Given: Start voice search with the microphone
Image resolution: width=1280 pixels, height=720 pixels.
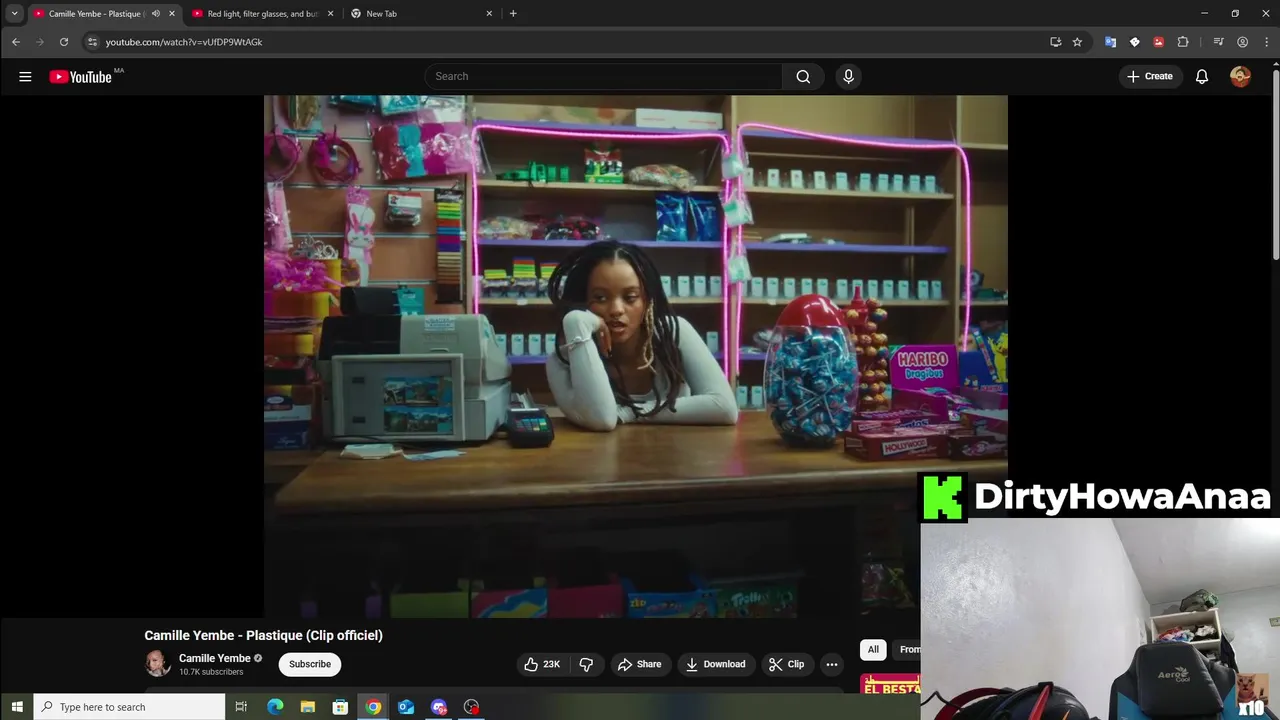Looking at the screenshot, I should click(848, 77).
